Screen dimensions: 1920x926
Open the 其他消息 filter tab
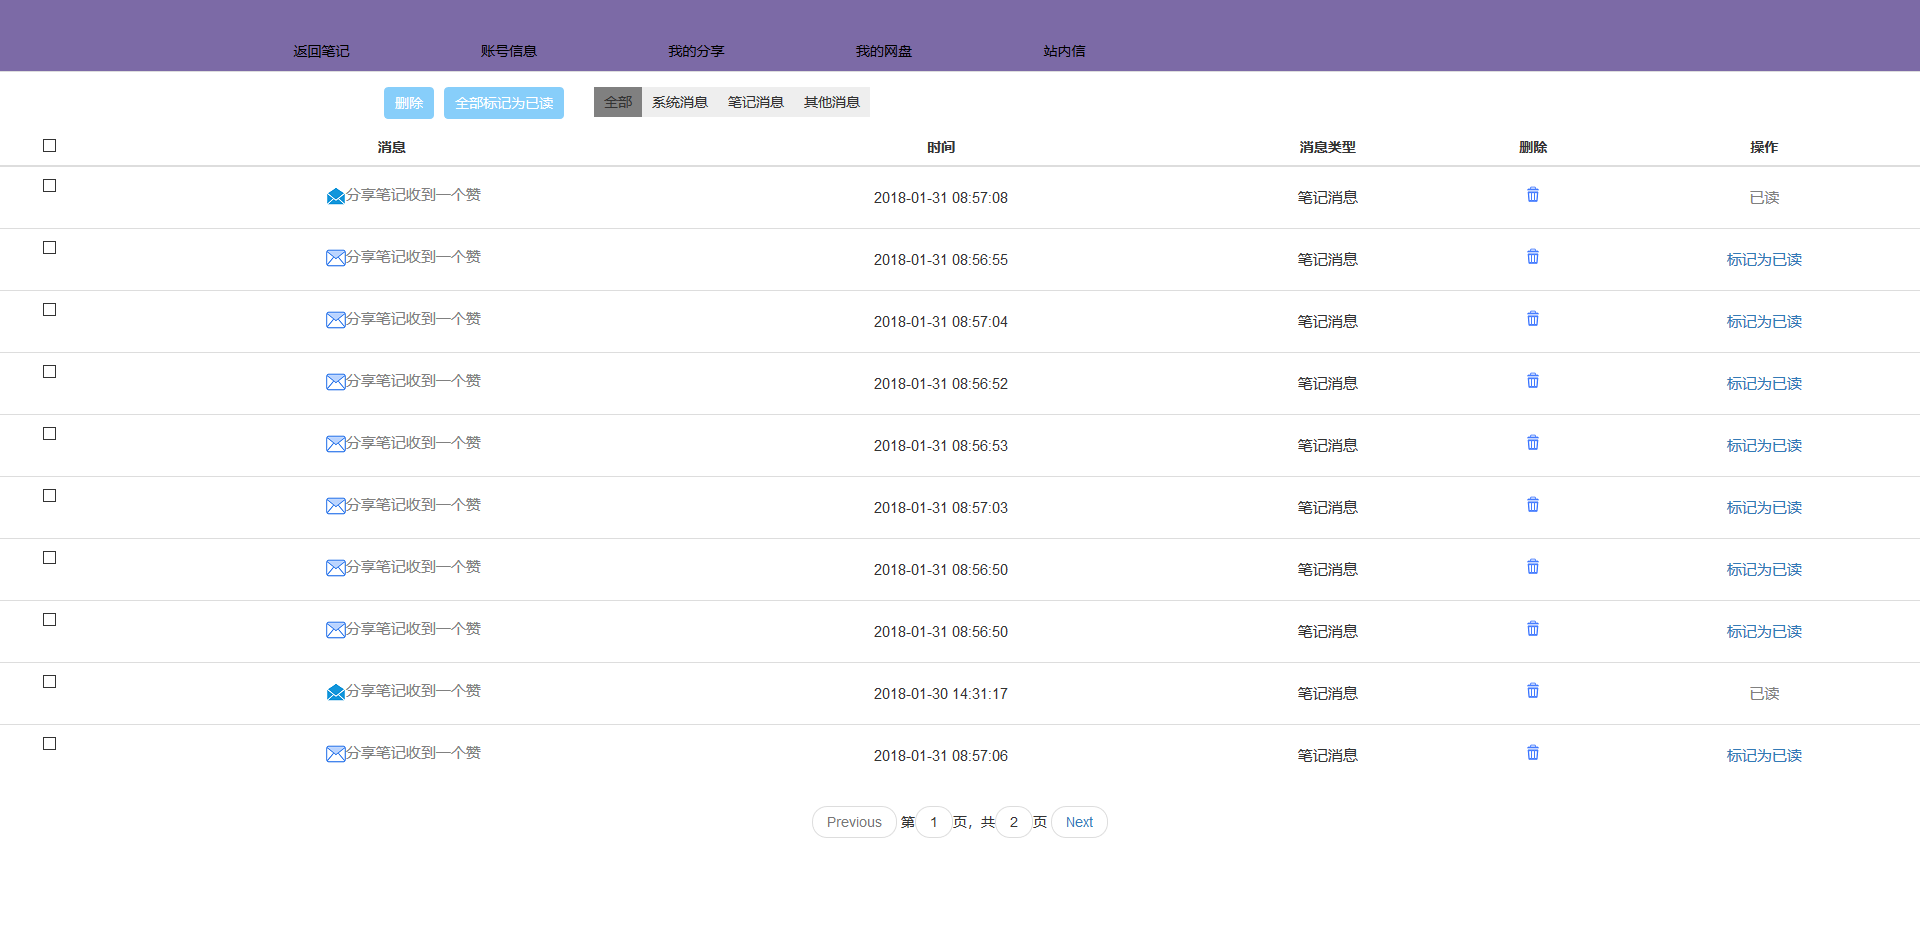[x=832, y=102]
